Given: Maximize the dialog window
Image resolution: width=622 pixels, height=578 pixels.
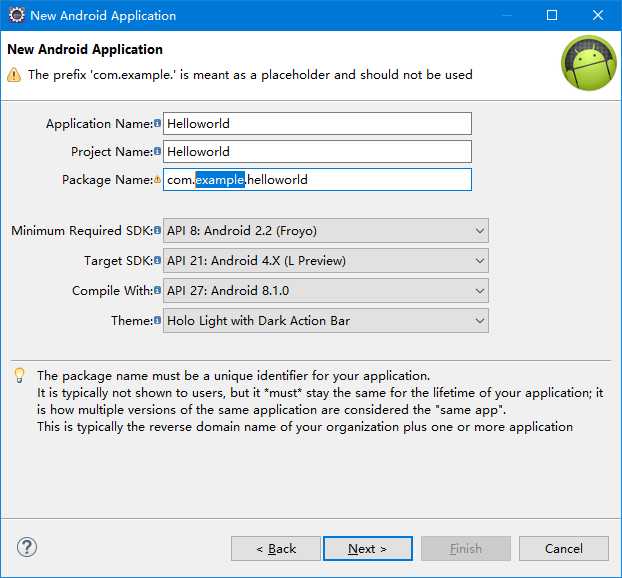Looking at the screenshot, I should (552, 15).
